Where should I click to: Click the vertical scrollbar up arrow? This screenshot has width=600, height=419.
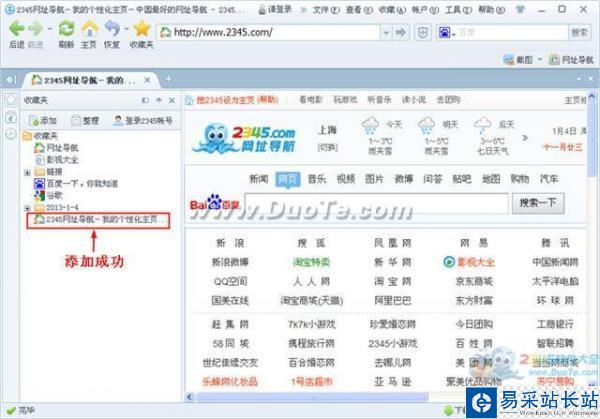point(591,96)
